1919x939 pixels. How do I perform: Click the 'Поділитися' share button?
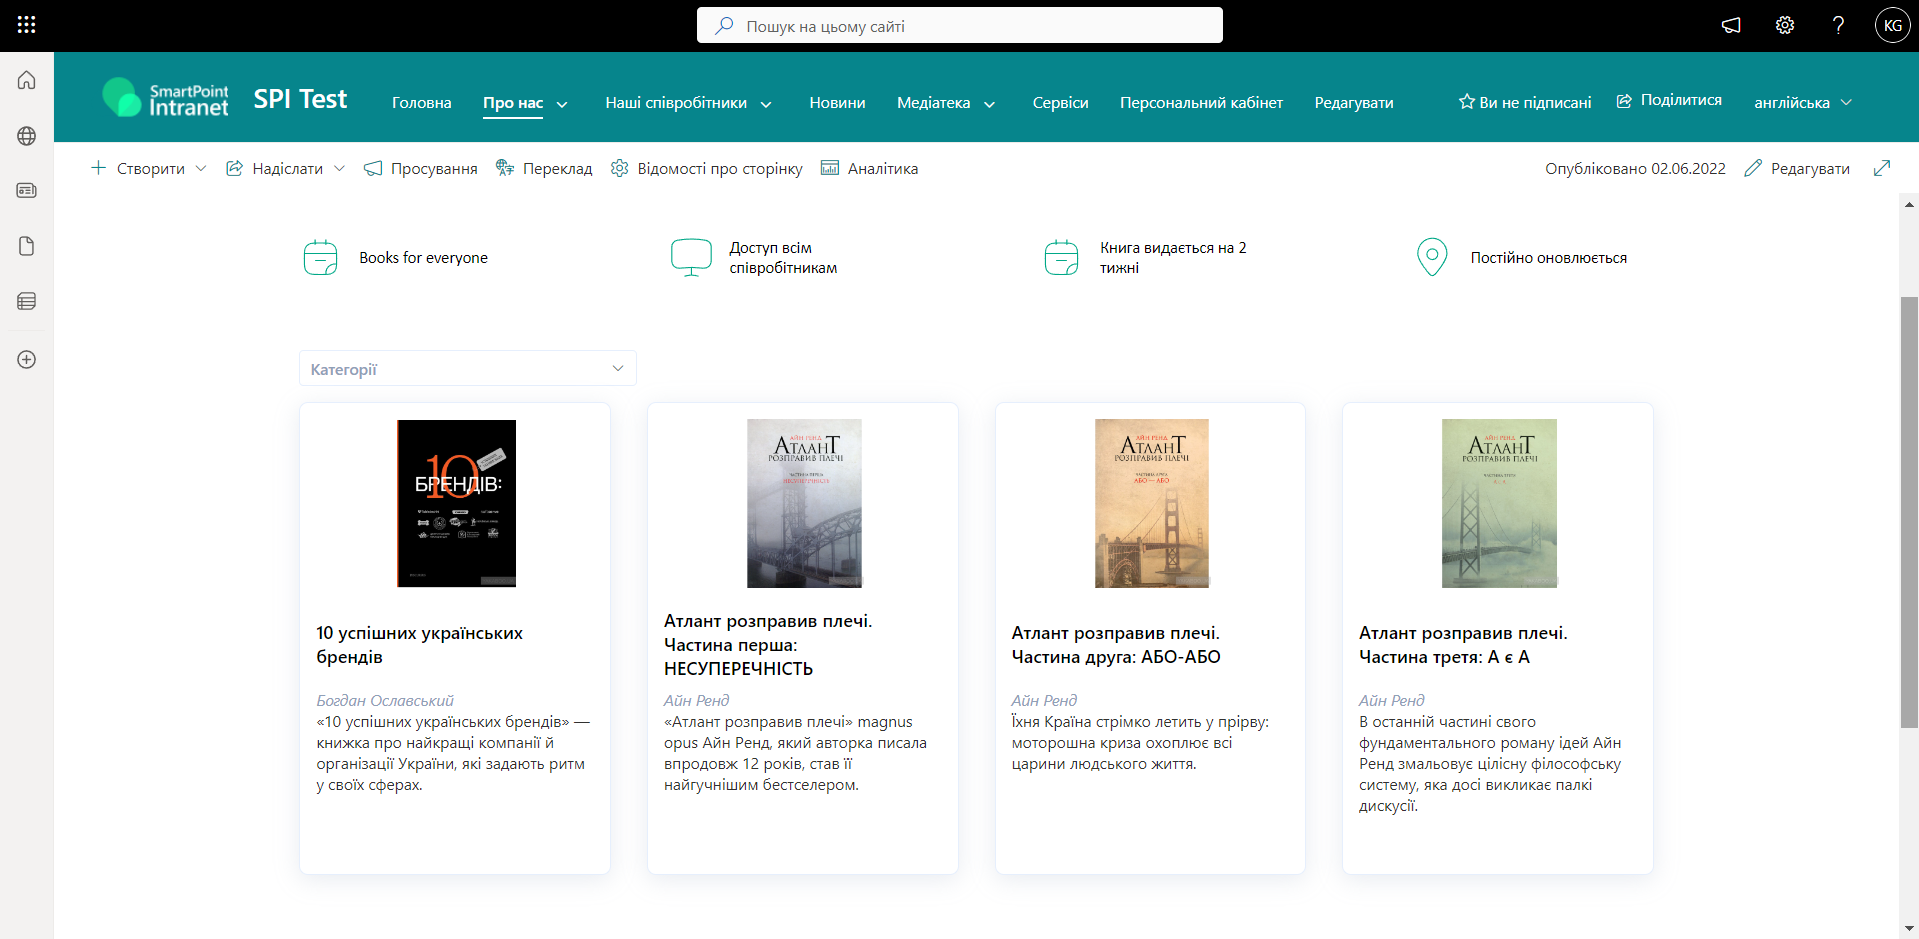[x=1669, y=100]
